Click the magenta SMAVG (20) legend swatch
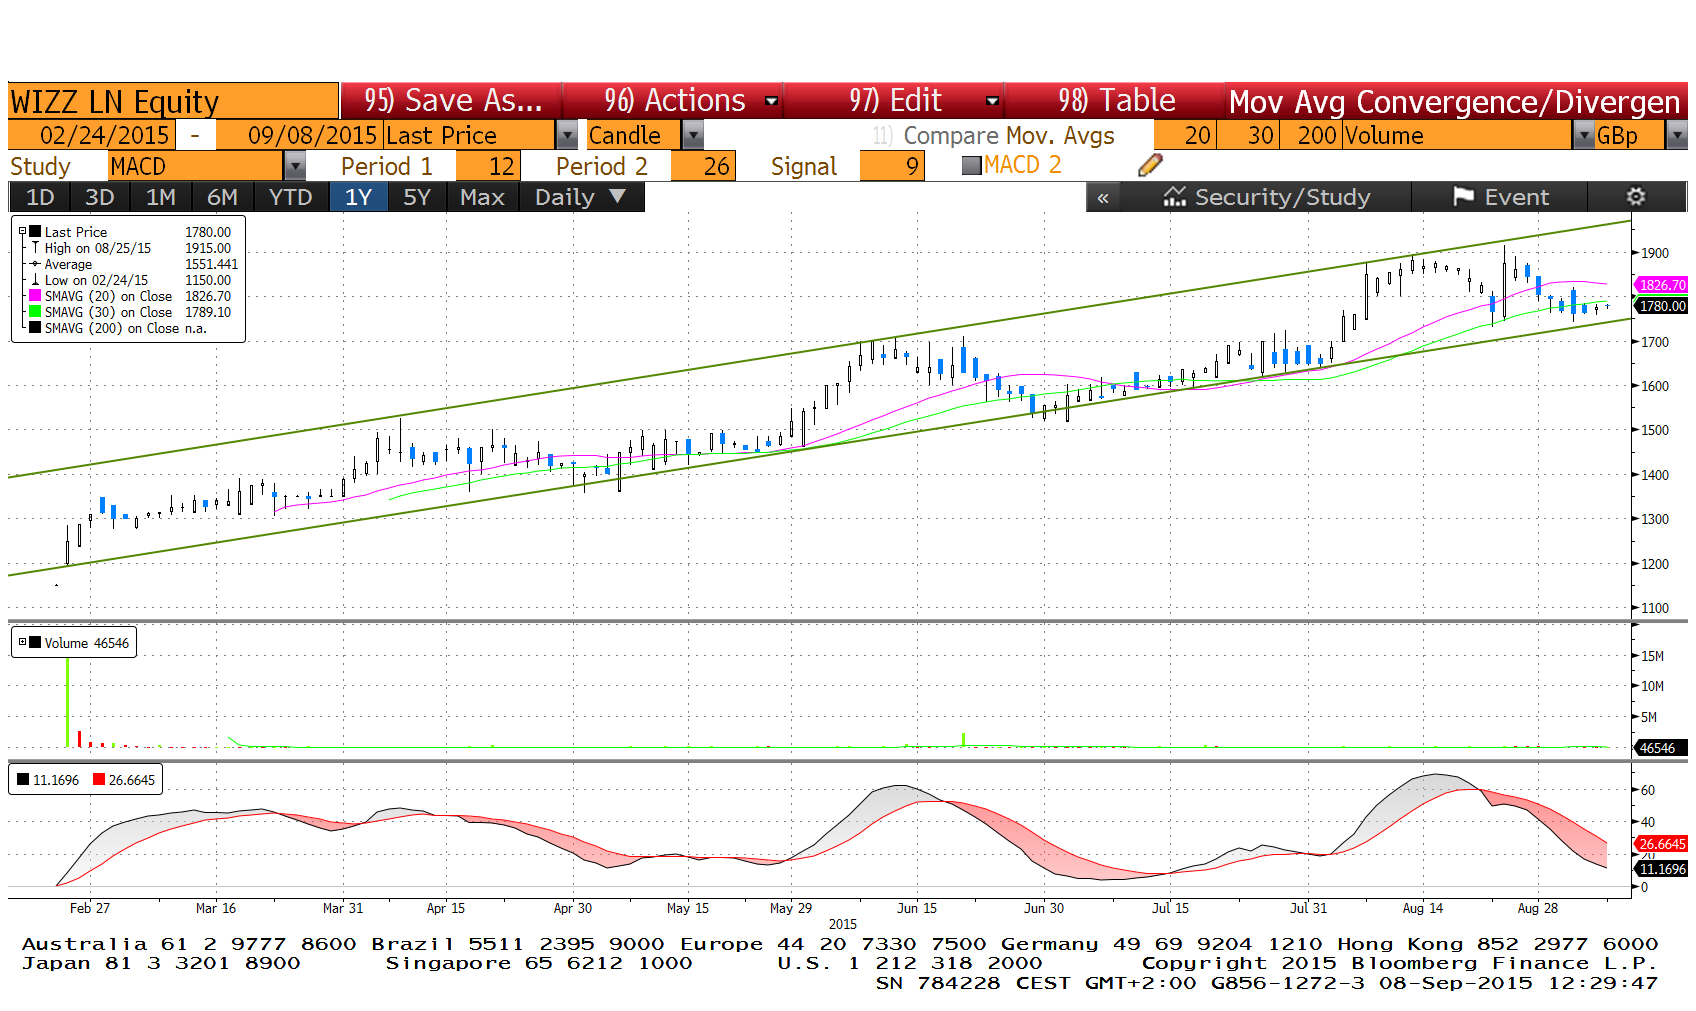This screenshot has height=1011, width=1696. click(x=35, y=296)
